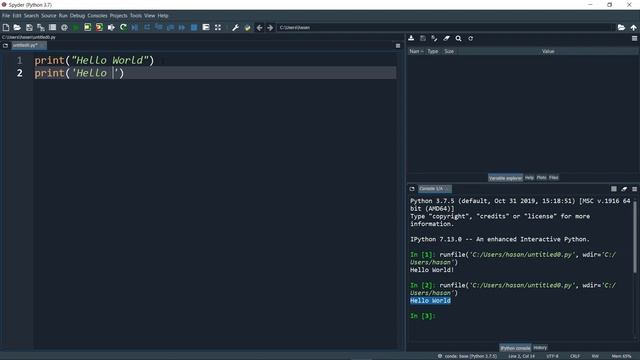
Task: Open the Search menu
Action: (31, 16)
